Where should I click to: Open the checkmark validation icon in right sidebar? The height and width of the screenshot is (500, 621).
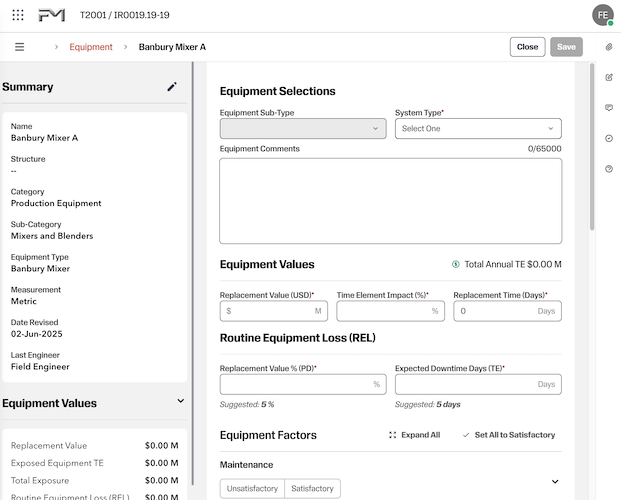(609, 138)
